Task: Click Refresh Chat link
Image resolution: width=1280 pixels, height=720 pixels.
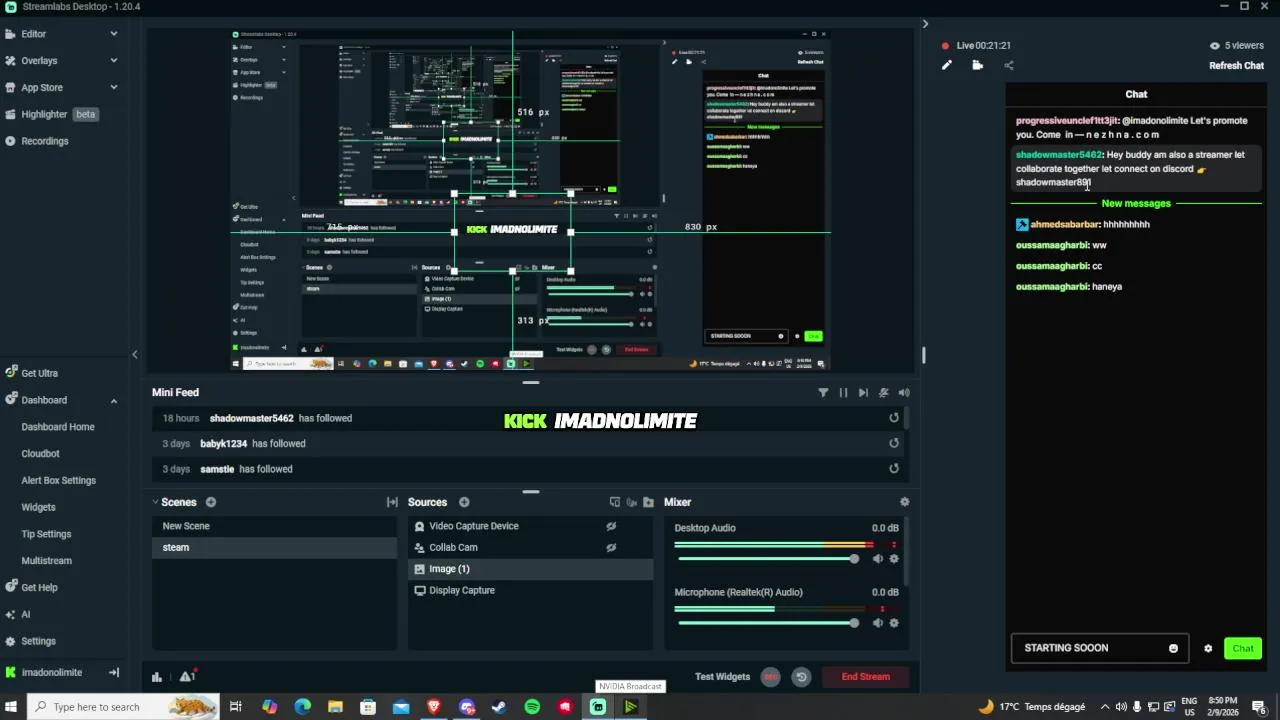Action: [x=1236, y=66]
